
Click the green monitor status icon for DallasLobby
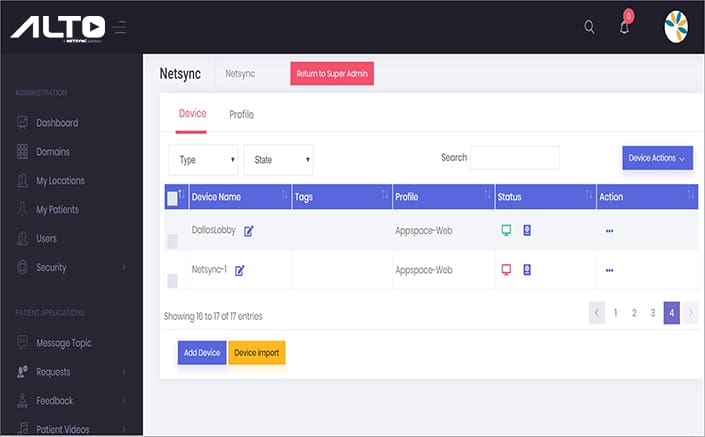pyautogui.click(x=506, y=230)
